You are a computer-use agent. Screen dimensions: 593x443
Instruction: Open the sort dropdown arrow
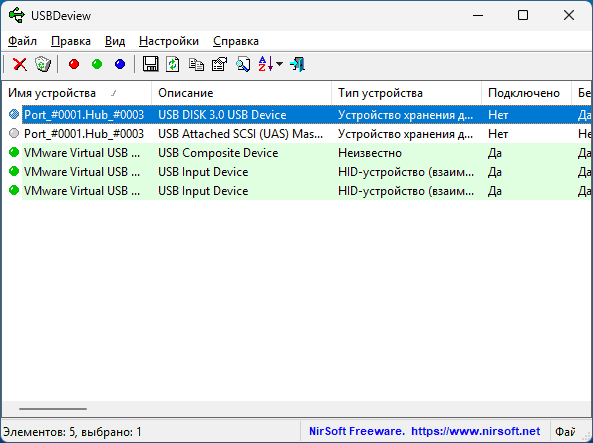point(279,64)
